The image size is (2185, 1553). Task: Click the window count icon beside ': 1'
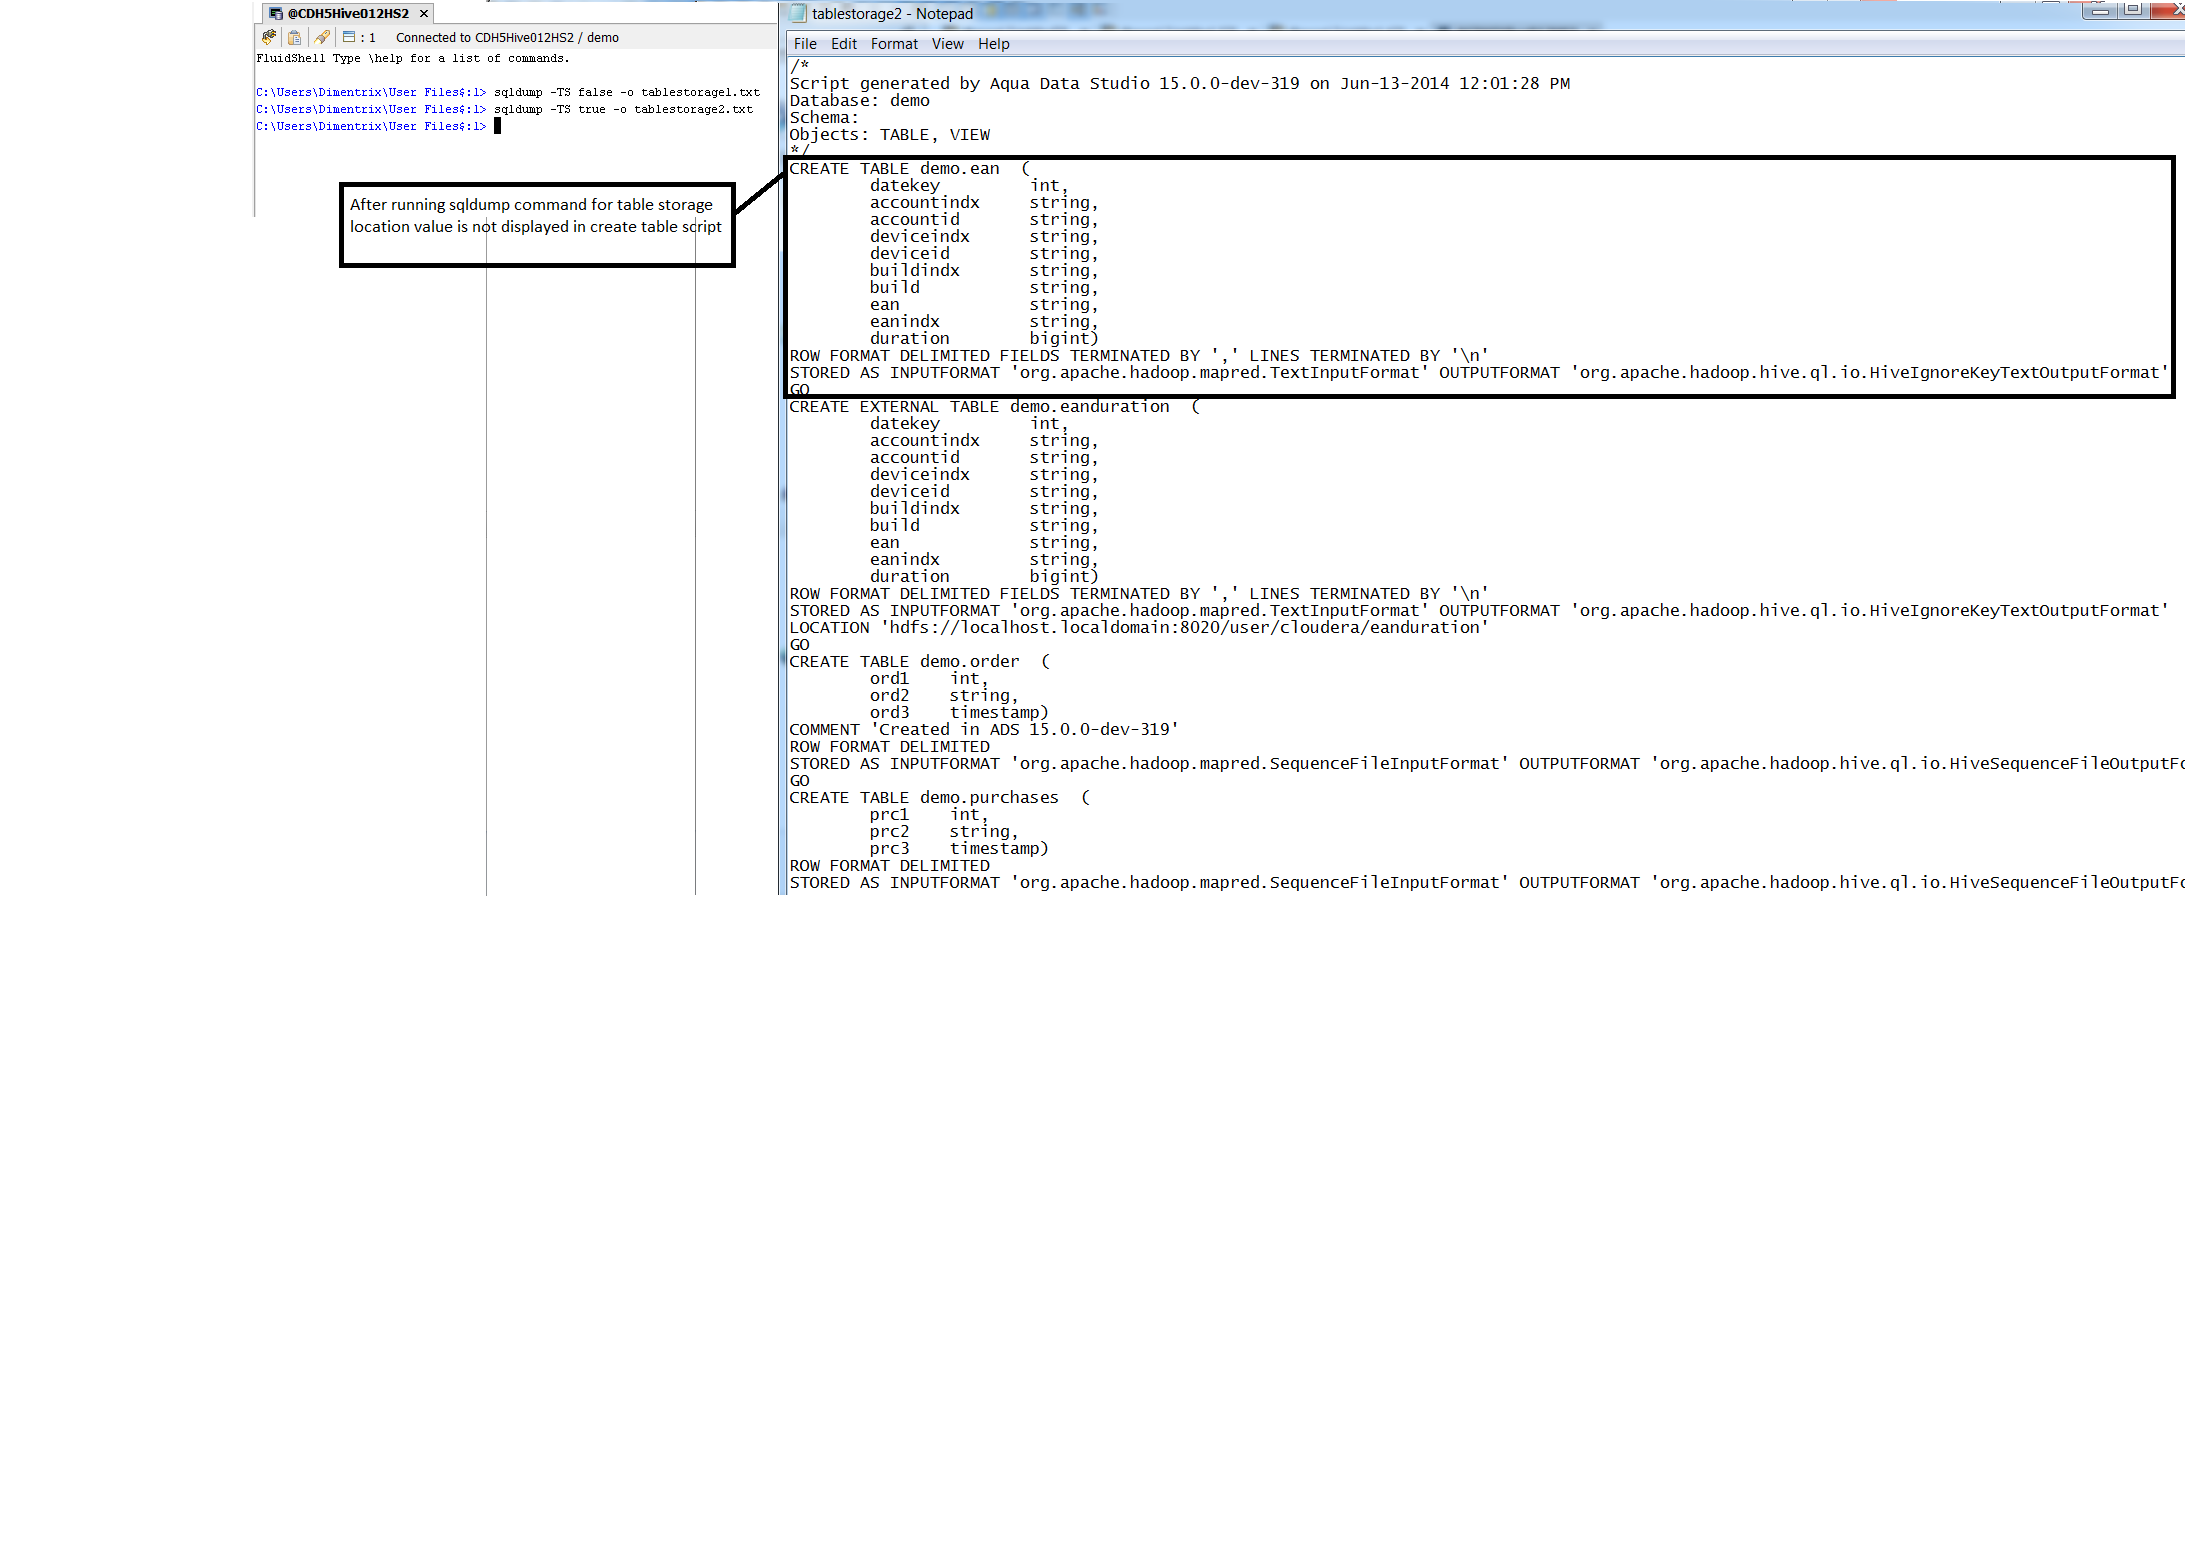(x=349, y=37)
